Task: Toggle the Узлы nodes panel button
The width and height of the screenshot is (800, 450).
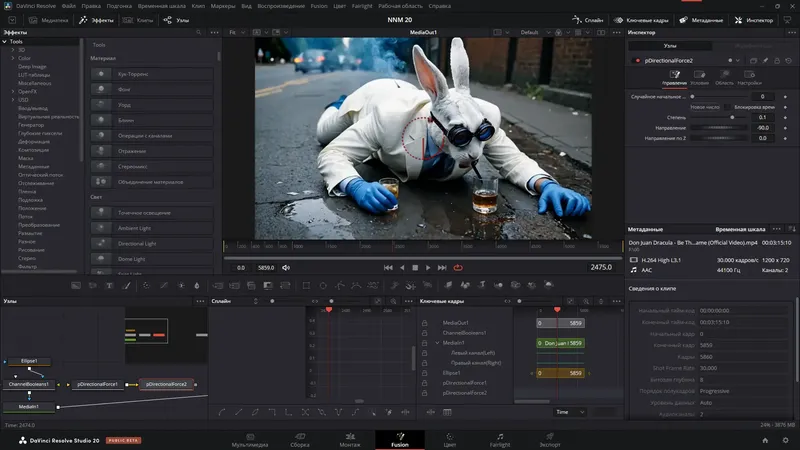Action: click(178, 19)
